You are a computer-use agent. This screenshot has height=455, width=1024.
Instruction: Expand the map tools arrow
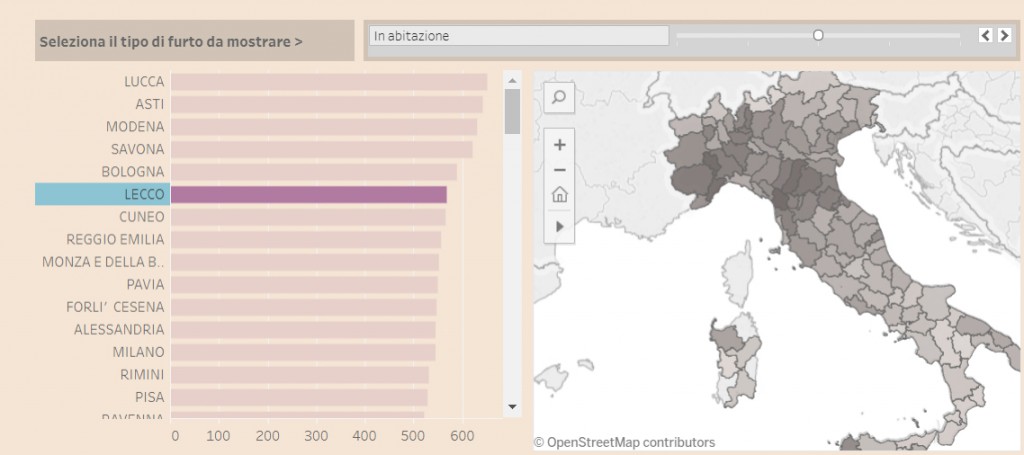[559, 226]
